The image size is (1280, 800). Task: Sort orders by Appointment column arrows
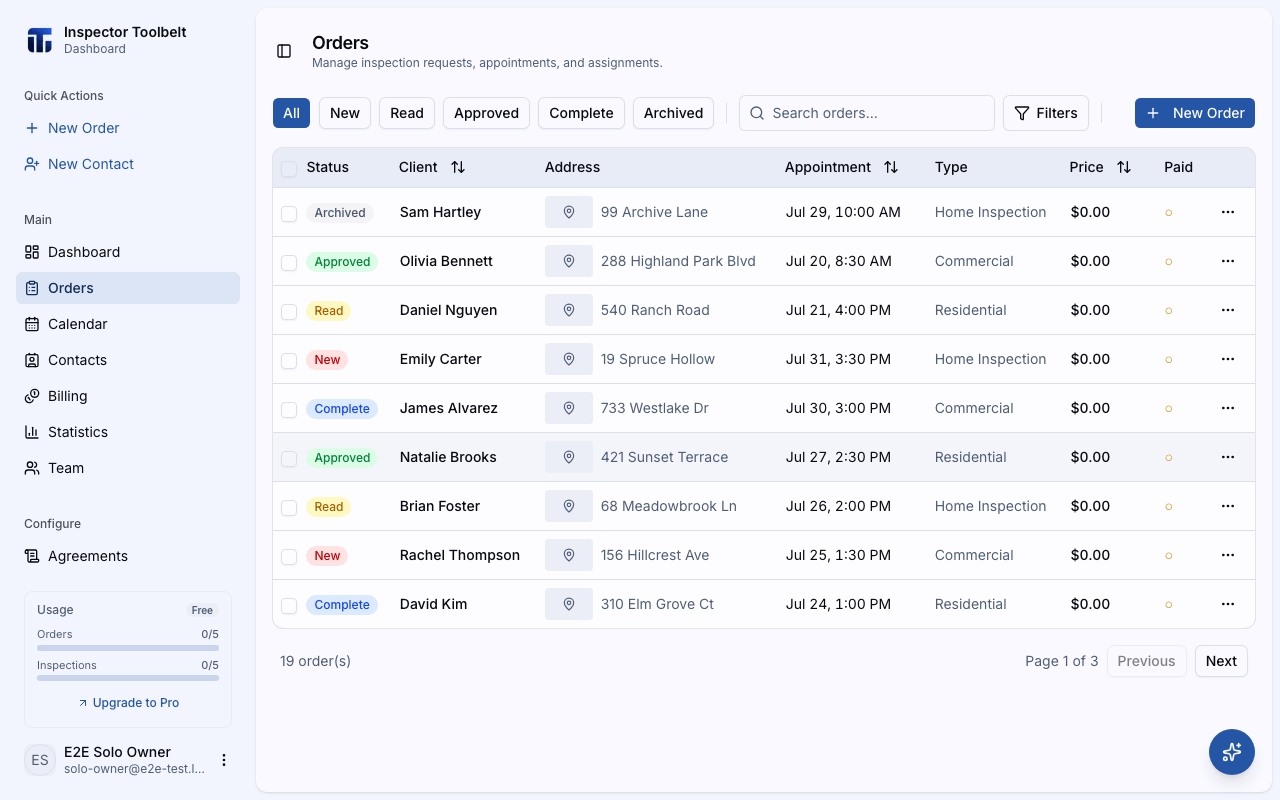[x=891, y=167]
